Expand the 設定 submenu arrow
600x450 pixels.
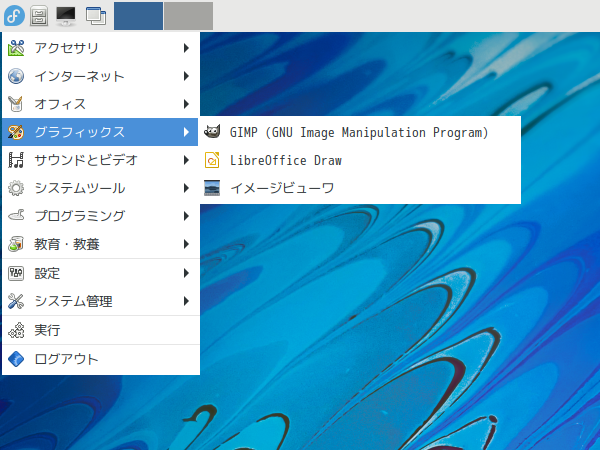186,273
